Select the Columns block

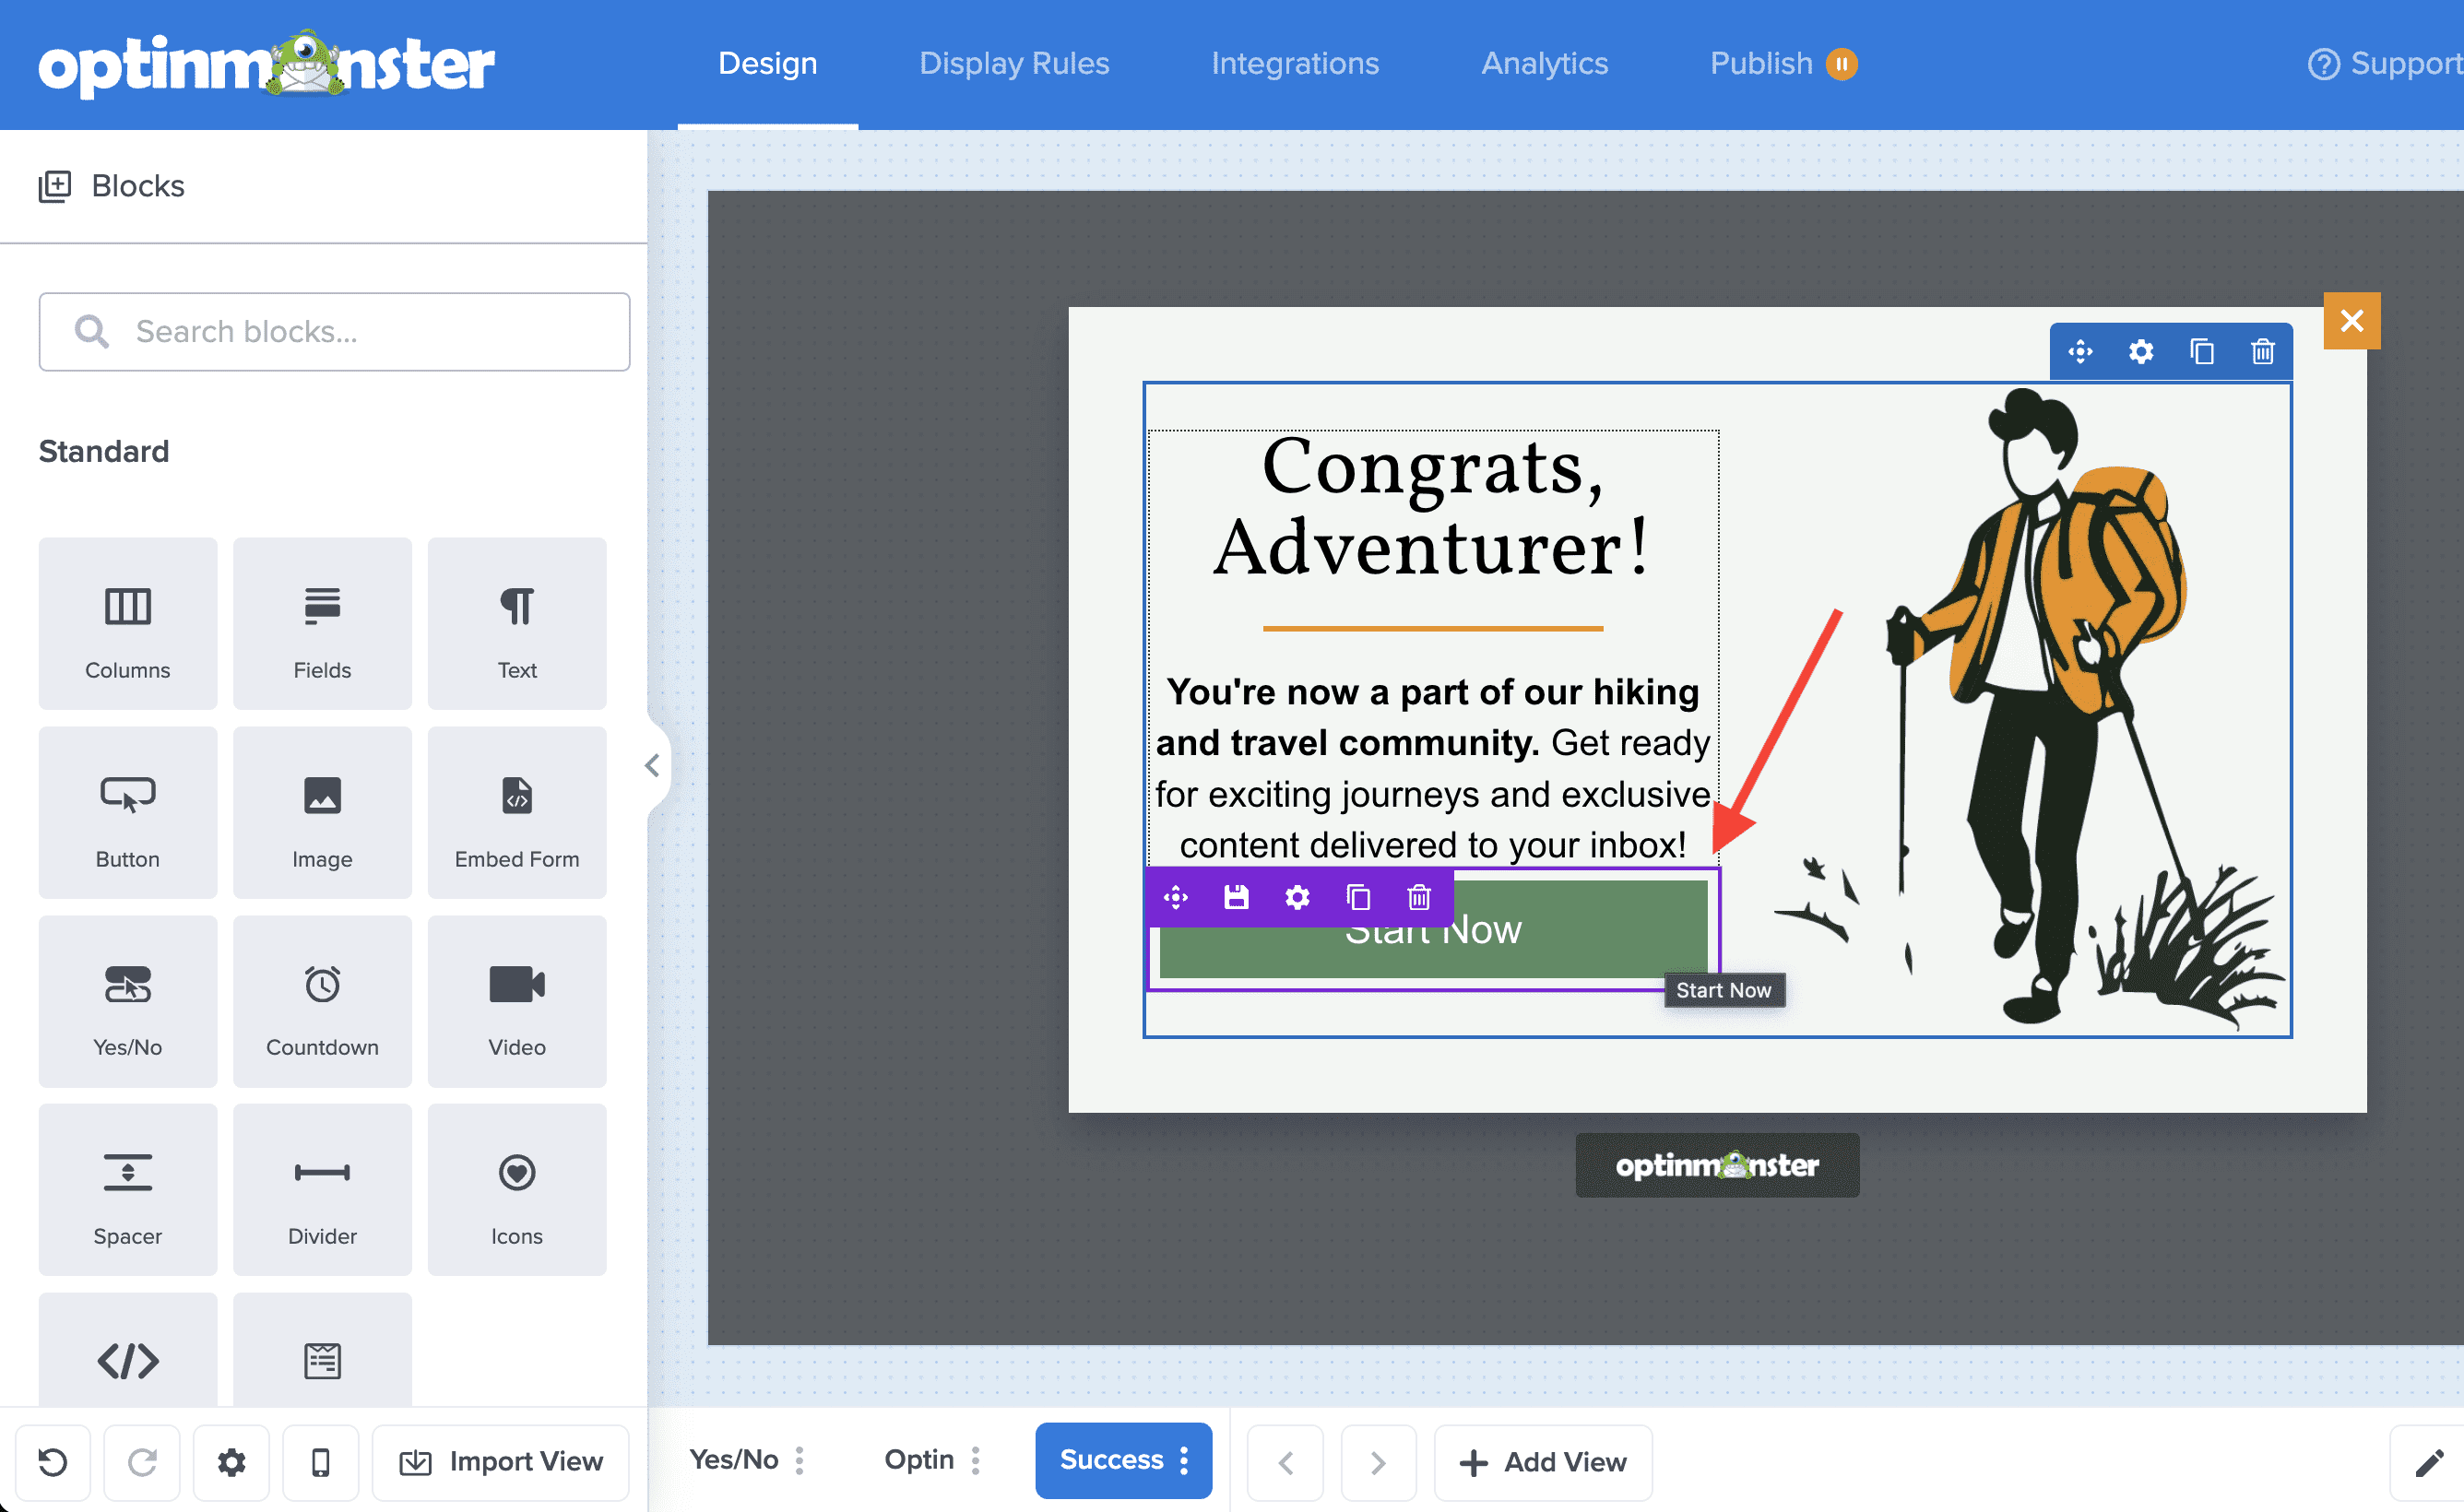pos(127,623)
